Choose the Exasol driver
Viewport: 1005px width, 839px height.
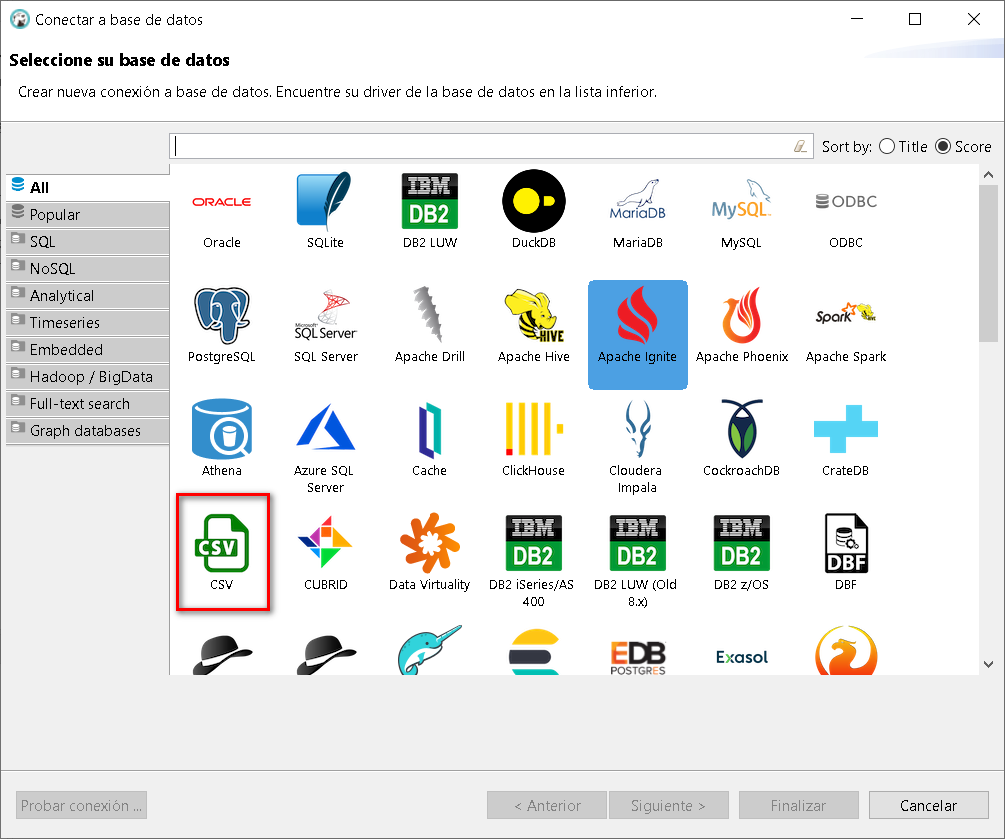tap(742, 657)
